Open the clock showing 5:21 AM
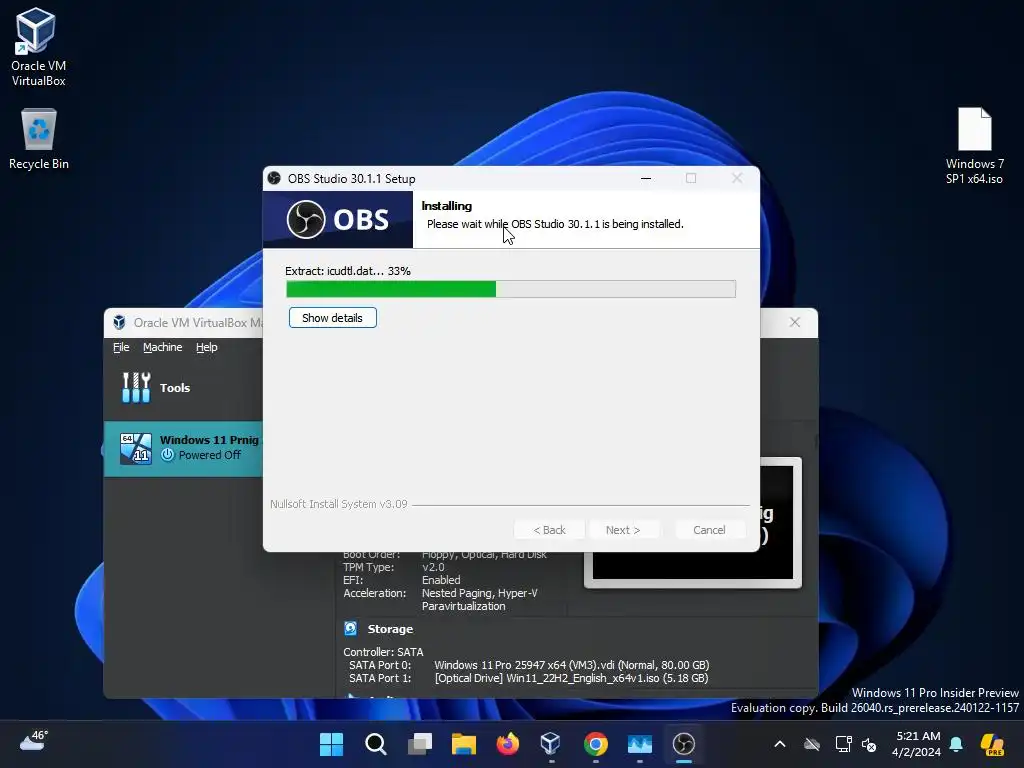 pyautogui.click(x=918, y=744)
